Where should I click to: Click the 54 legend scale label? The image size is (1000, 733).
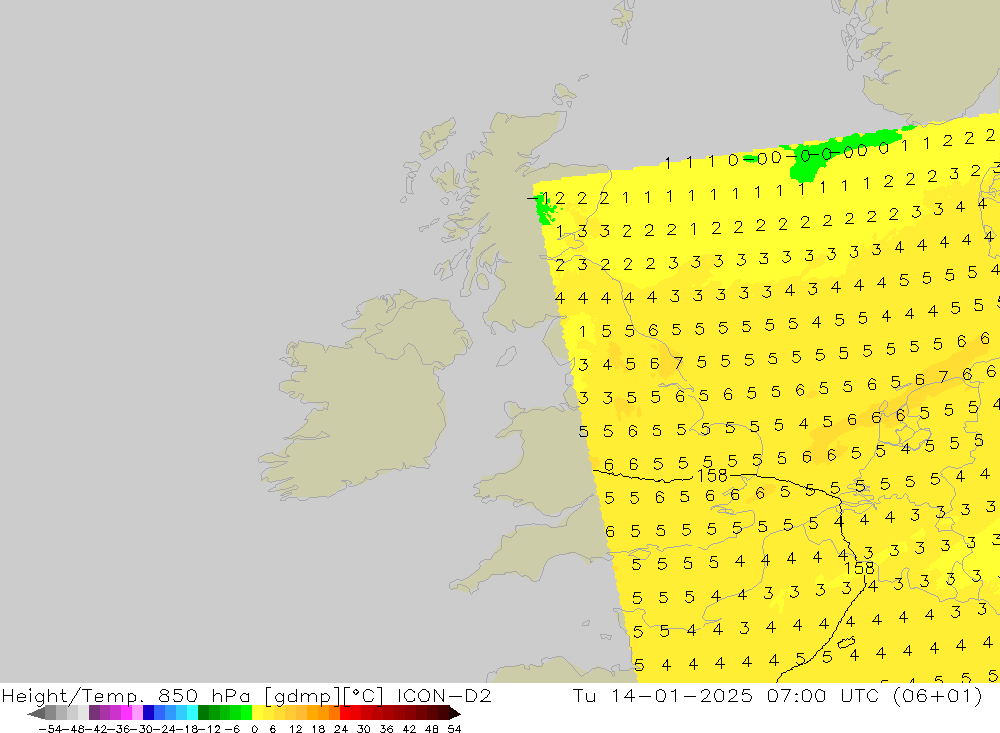454,729
